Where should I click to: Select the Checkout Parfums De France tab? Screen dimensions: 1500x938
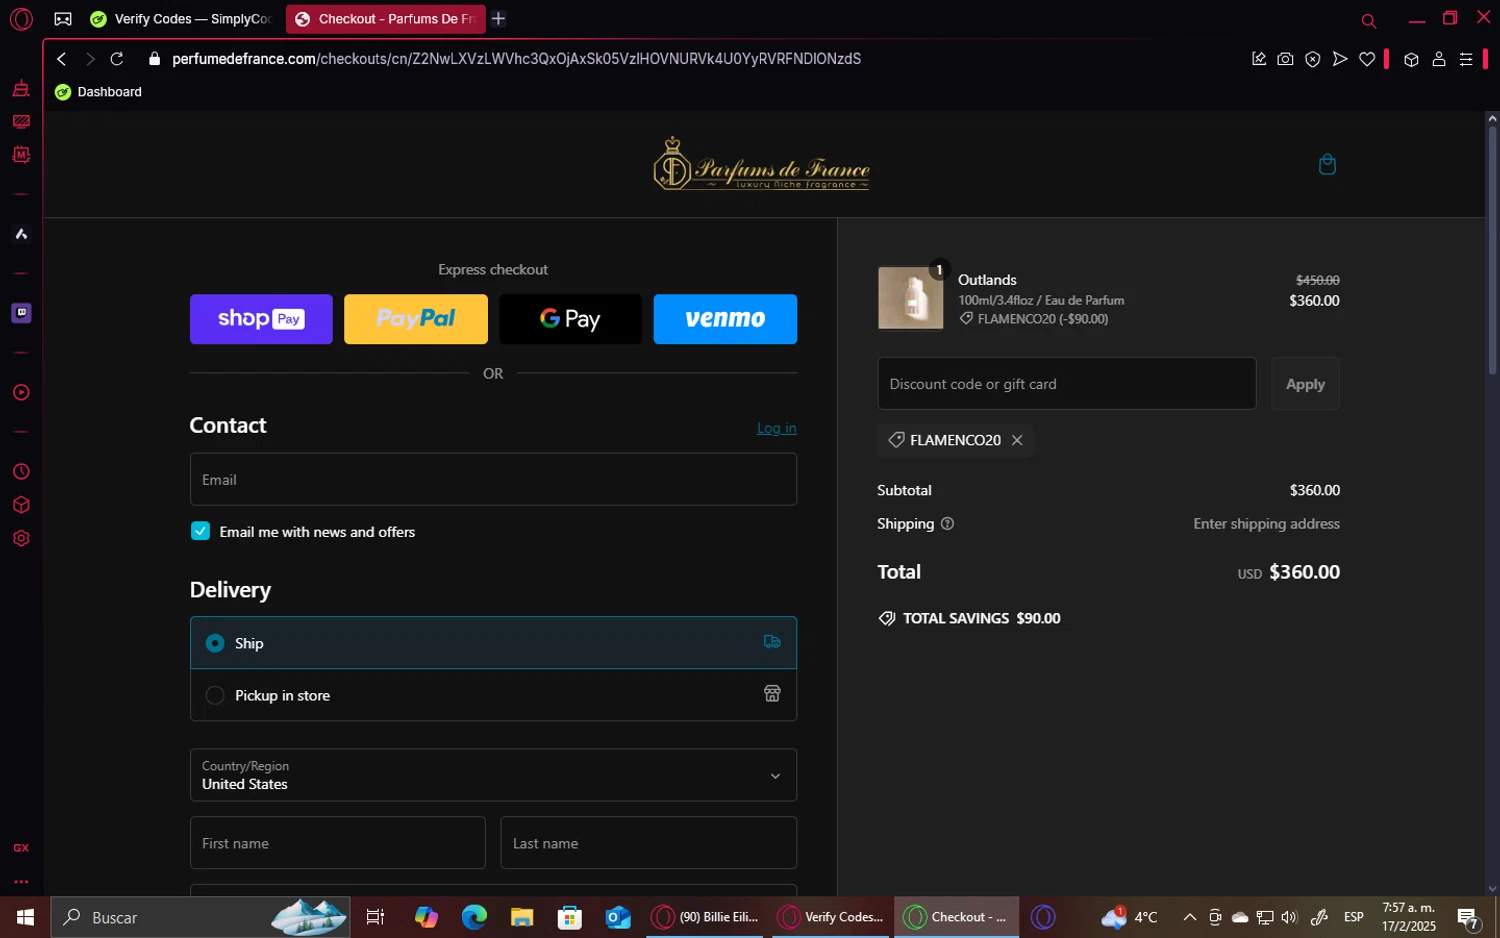[386, 19]
